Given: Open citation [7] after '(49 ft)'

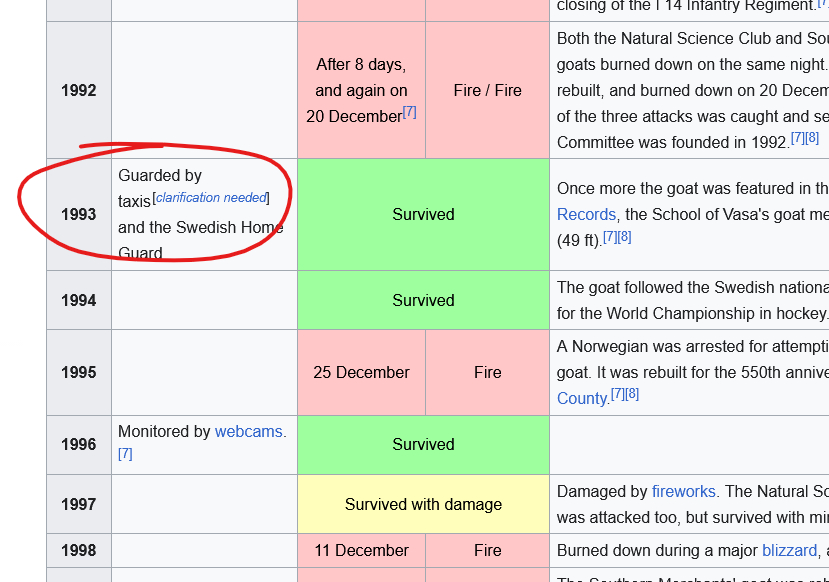Looking at the screenshot, I should tap(610, 237).
